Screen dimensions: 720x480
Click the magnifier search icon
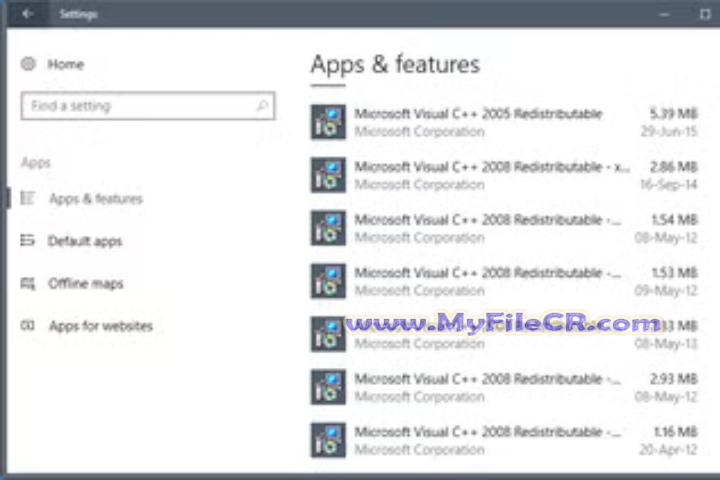(x=262, y=106)
